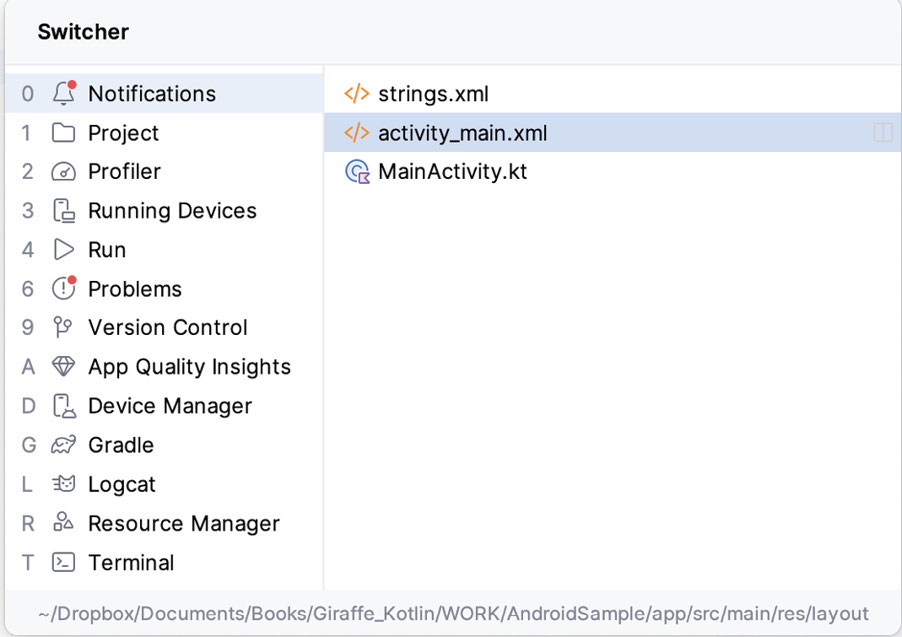Viewport: 902px width, 637px height.
Task: Click the App Quality Insights diamond icon
Action: tap(64, 367)
